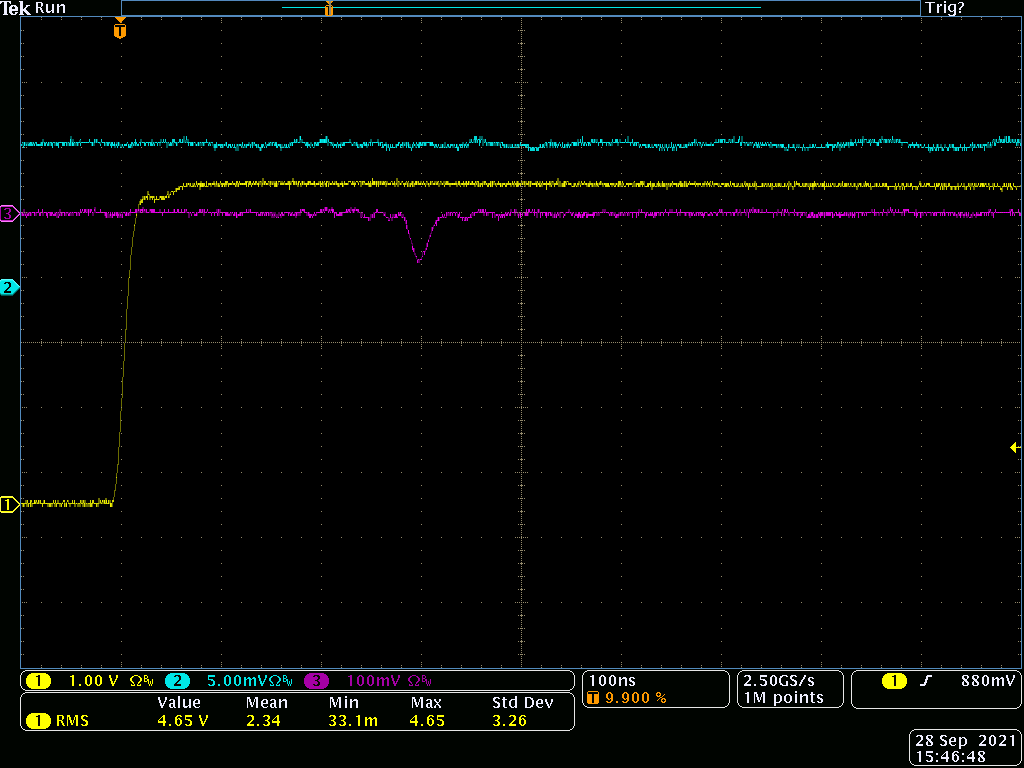This screenshot has width=1024, height=768.
Task: Click the 2.50GS/s sample rate readout
Action: [781, 681]
